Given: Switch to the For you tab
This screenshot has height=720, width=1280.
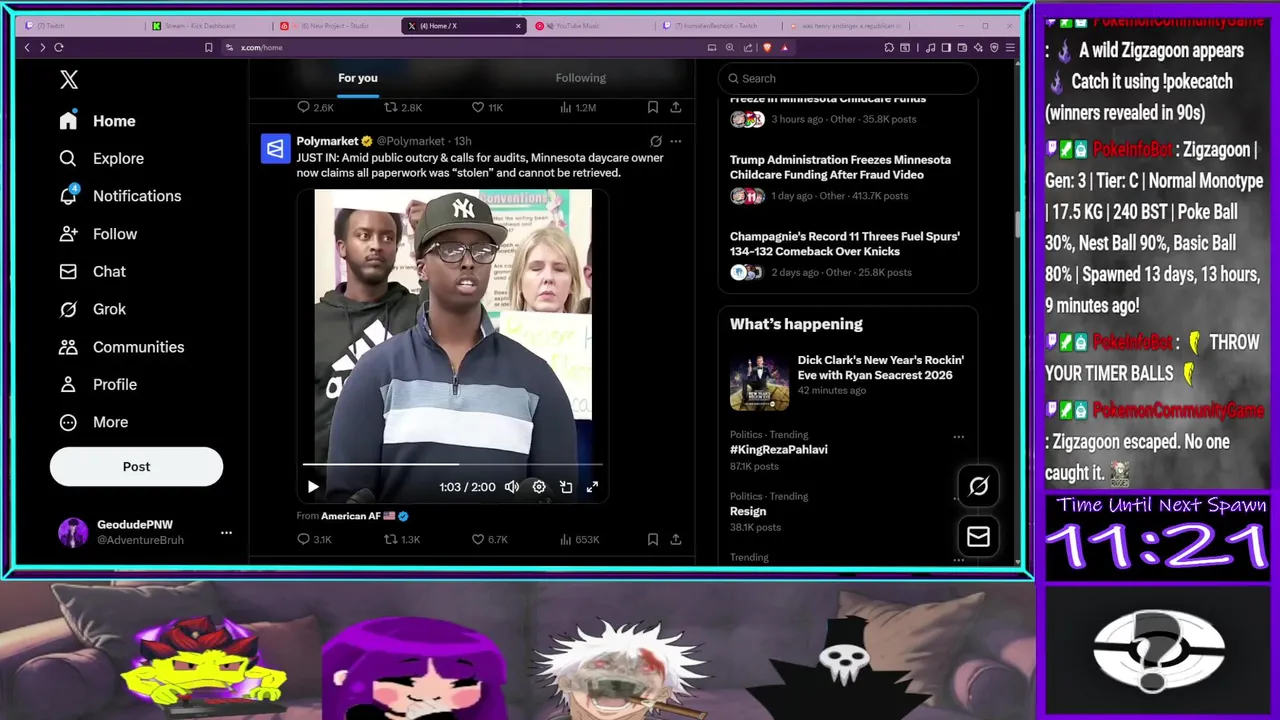Looking at the screenshot, I should tap(358, 78).
